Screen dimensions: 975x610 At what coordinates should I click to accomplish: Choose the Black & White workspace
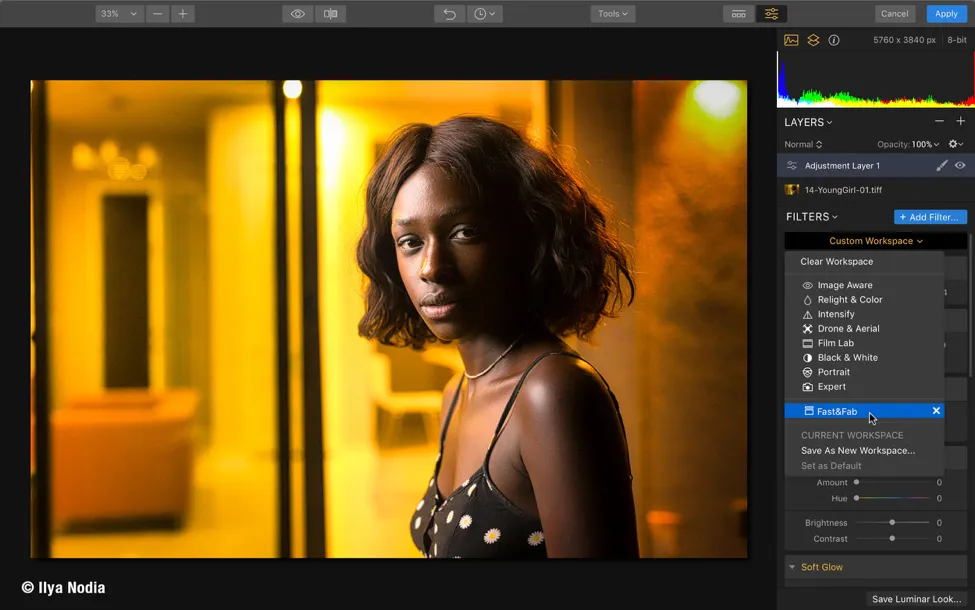847,357
